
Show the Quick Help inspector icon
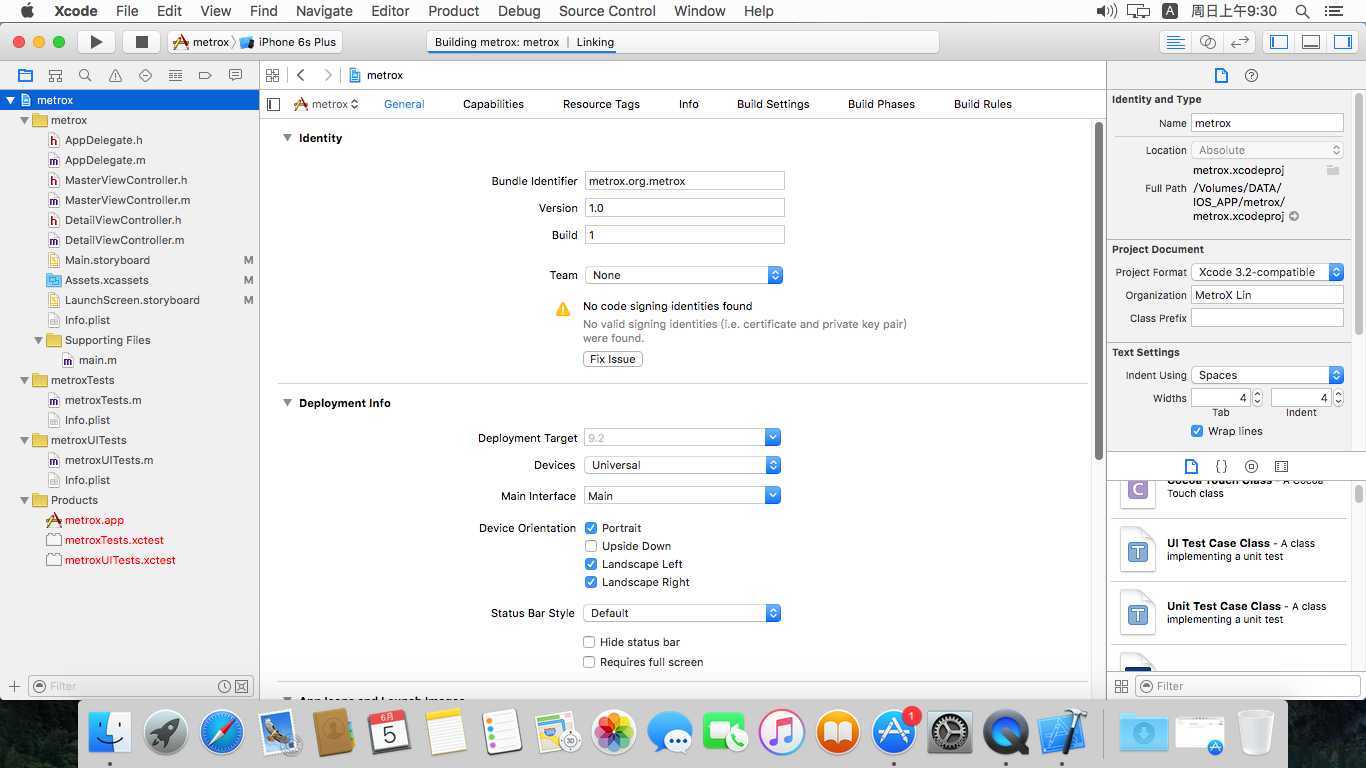(1251, 75)
